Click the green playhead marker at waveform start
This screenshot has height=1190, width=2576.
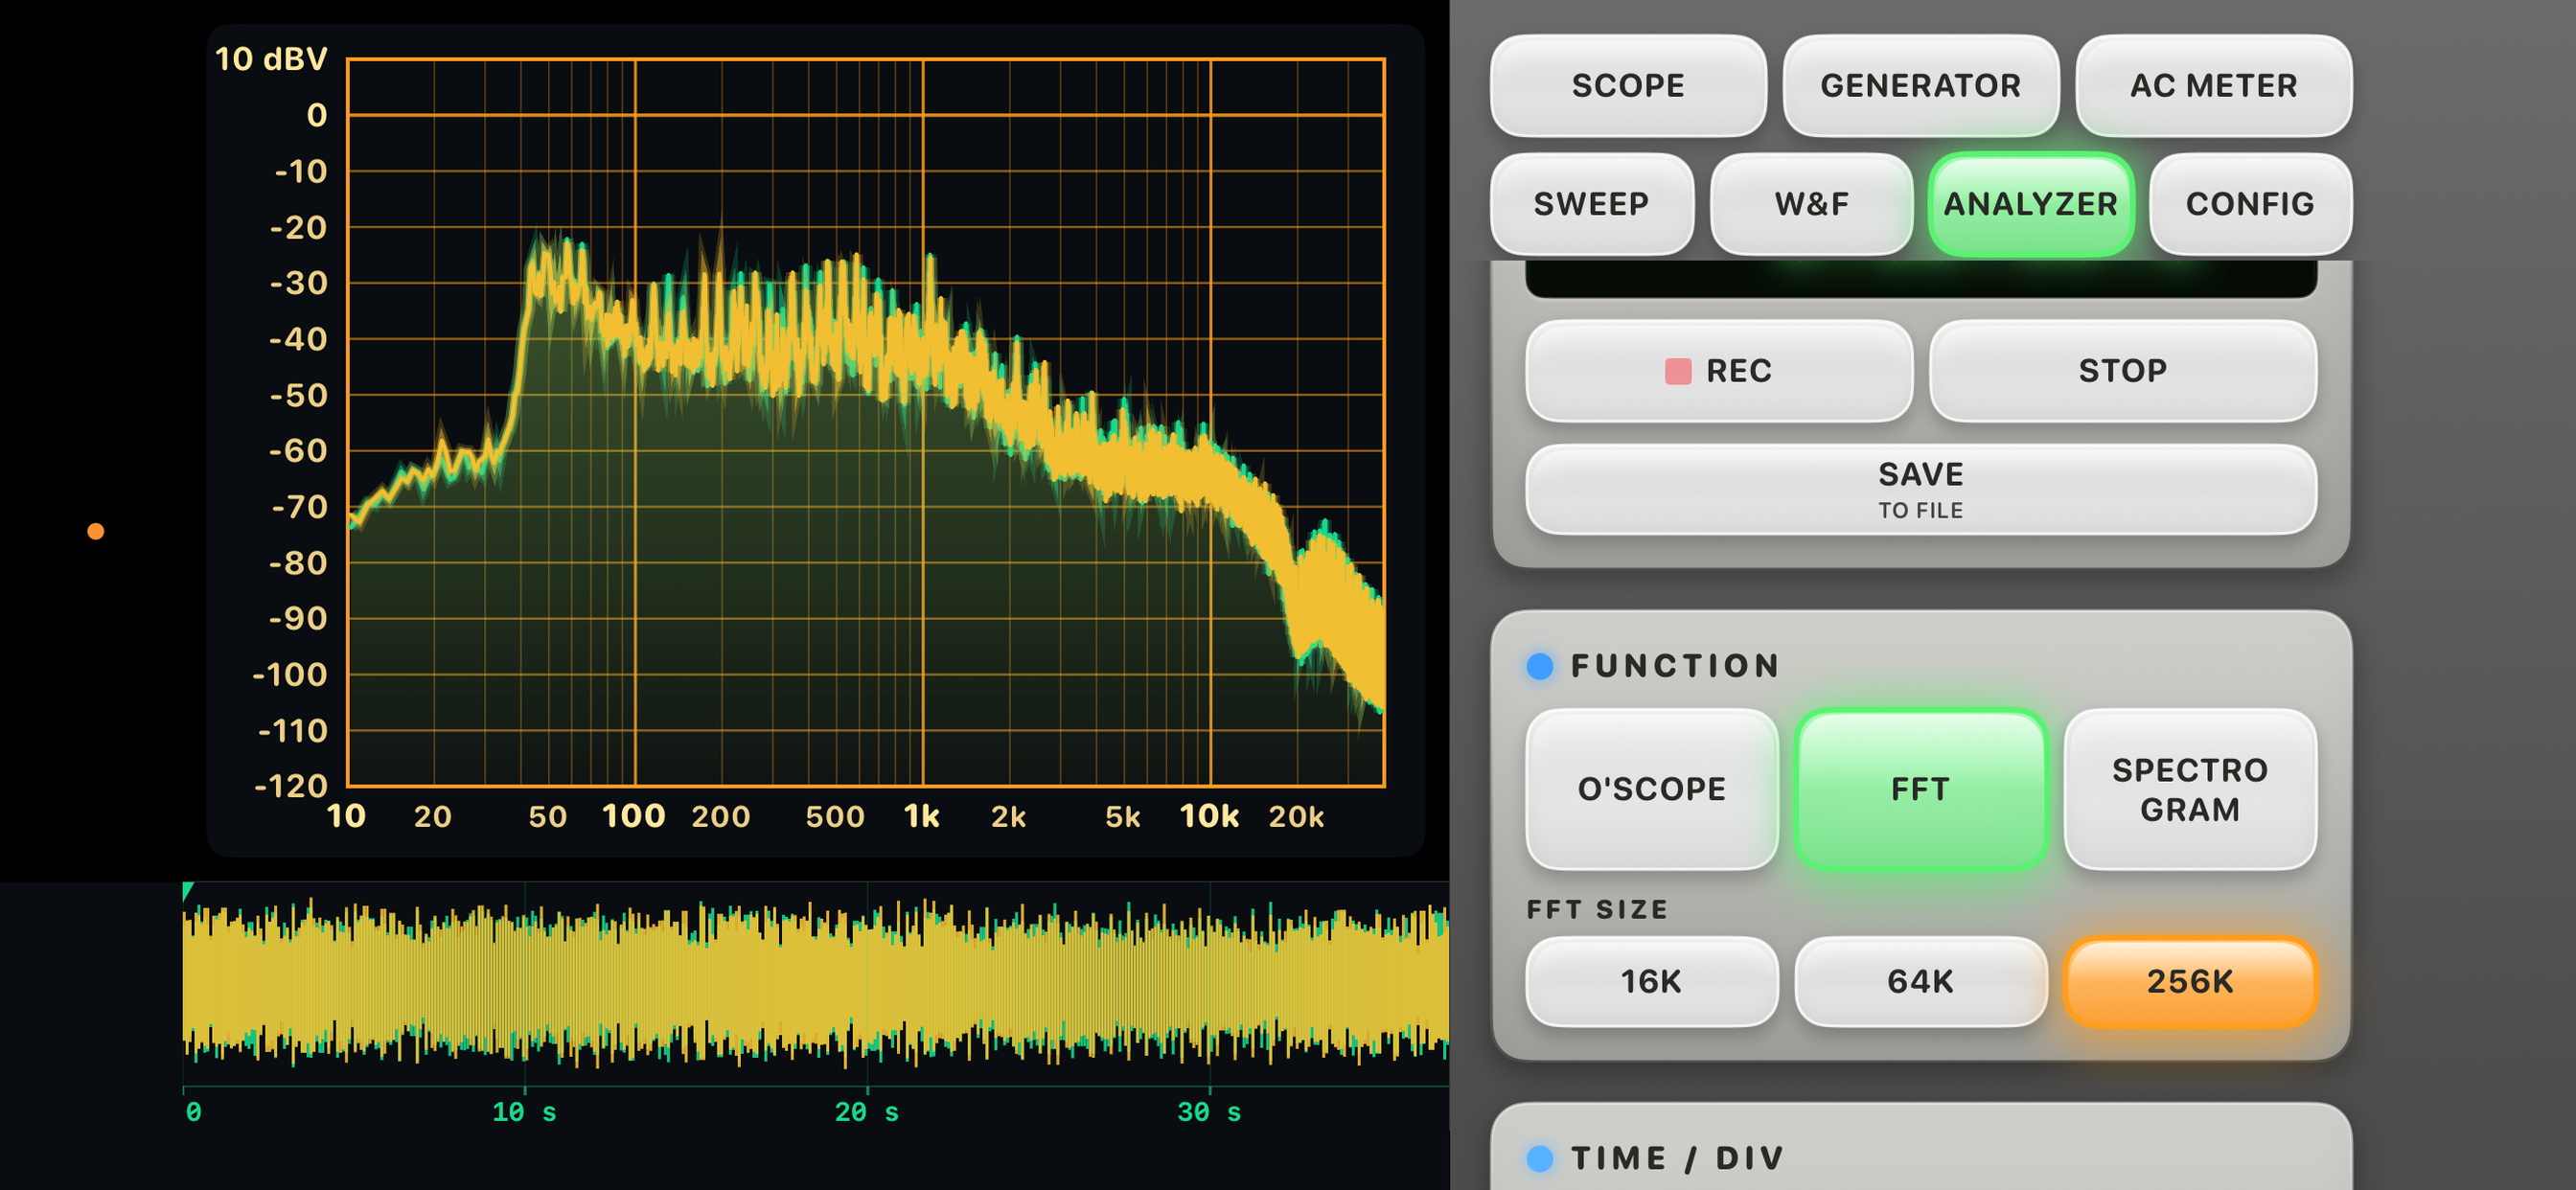click(188, 890)
